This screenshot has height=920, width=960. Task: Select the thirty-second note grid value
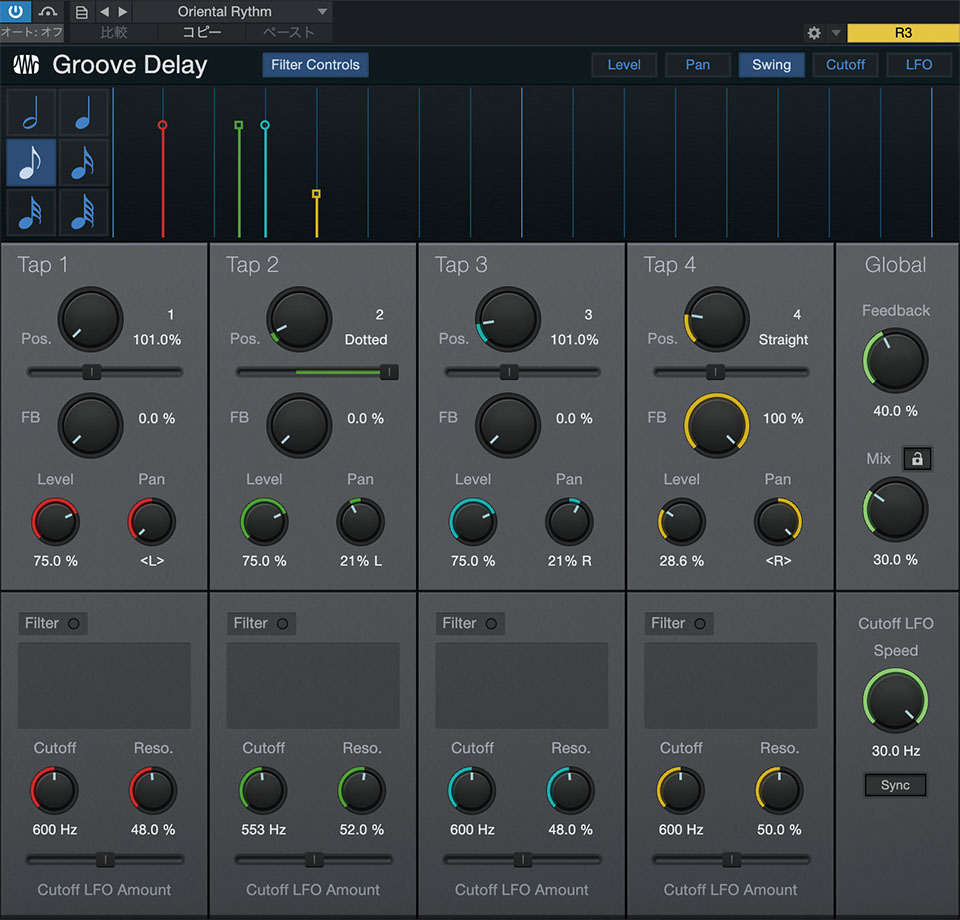click(31, 212)
